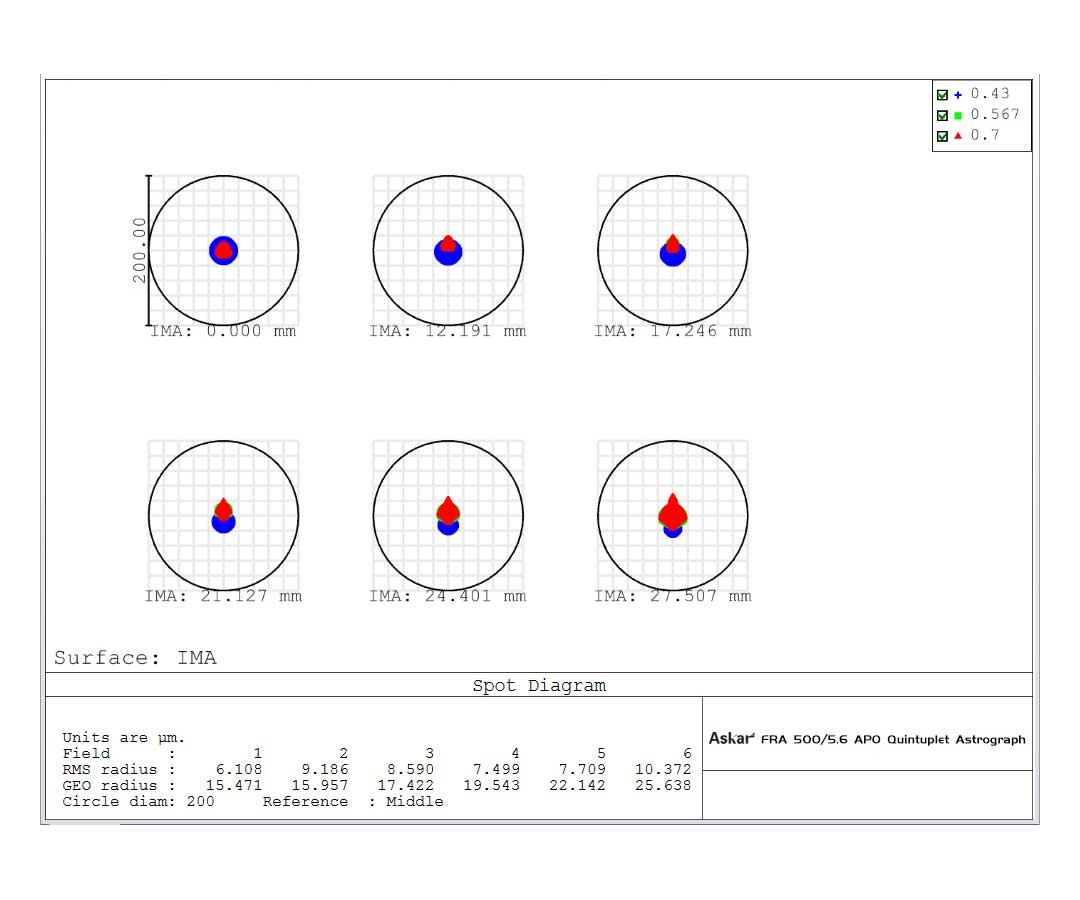1080x900 pixels.
Task: Select the spot at IMA 21.127 mm
Action: 223,516
